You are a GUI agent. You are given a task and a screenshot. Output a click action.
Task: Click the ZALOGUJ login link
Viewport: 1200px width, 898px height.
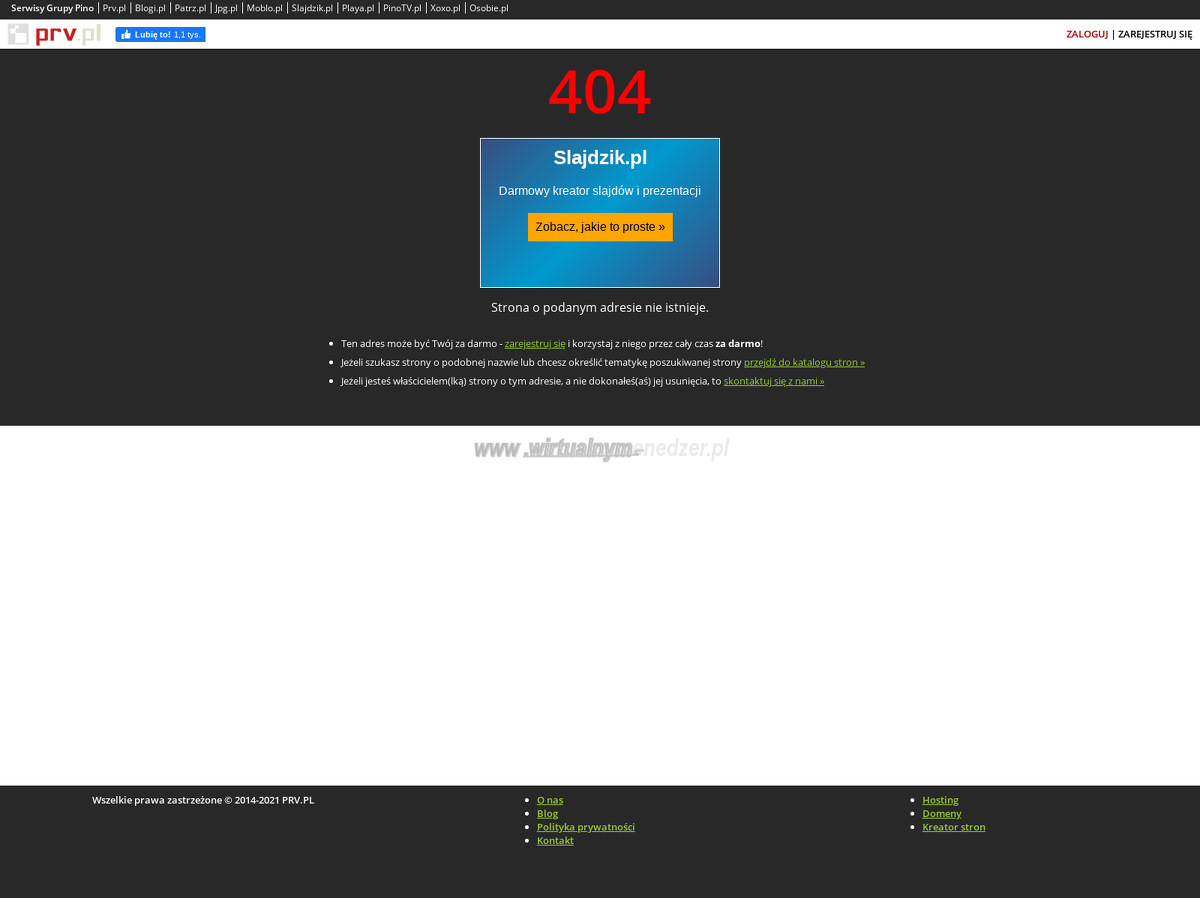tap(1087, 34)
